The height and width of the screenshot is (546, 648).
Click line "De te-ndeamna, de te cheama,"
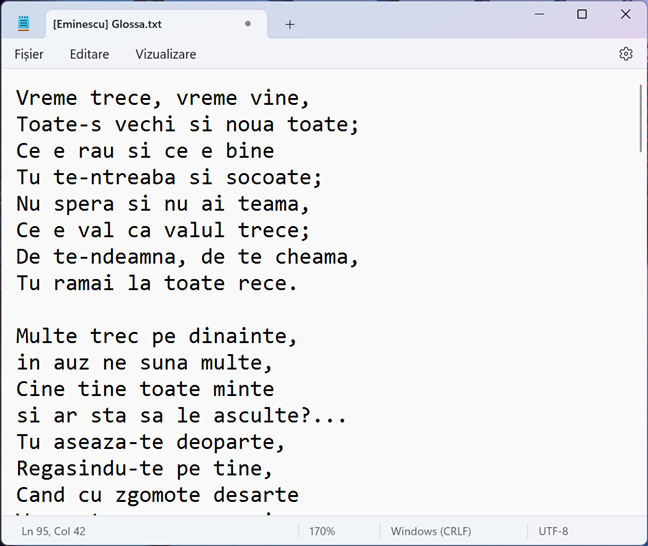187,257
